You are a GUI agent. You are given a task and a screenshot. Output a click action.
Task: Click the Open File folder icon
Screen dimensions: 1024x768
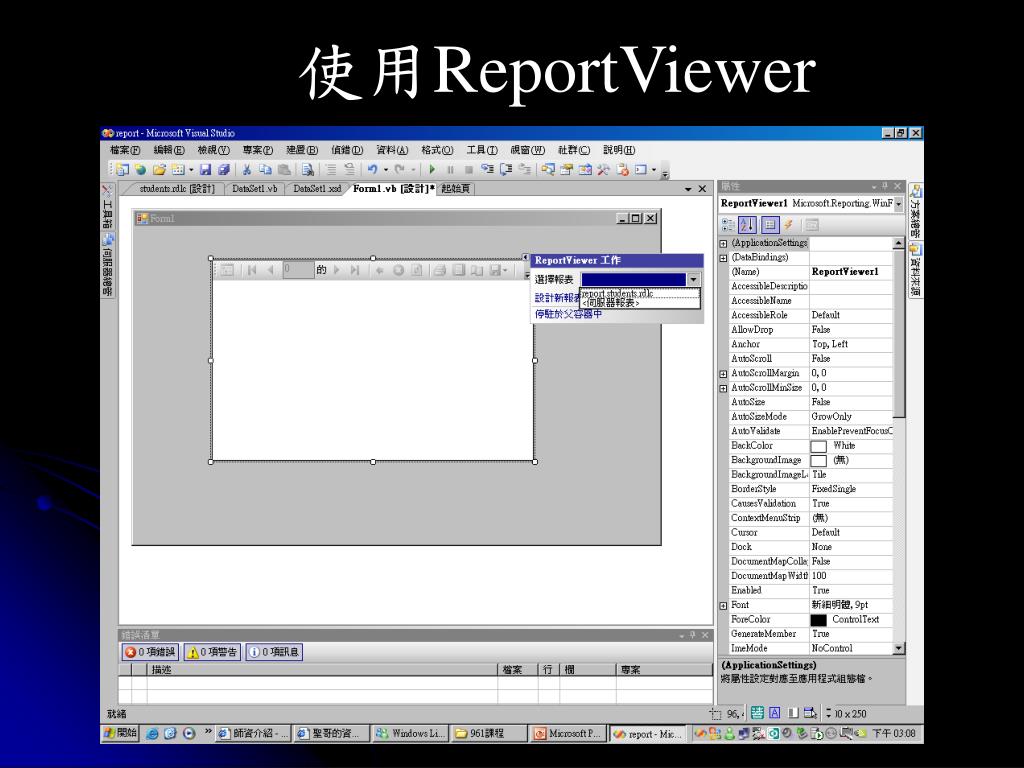pyautogui.click(x=159, y=170)
